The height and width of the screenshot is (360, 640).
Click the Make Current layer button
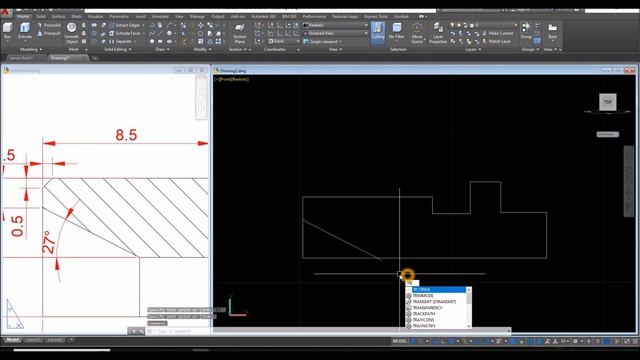pos(498,33)
